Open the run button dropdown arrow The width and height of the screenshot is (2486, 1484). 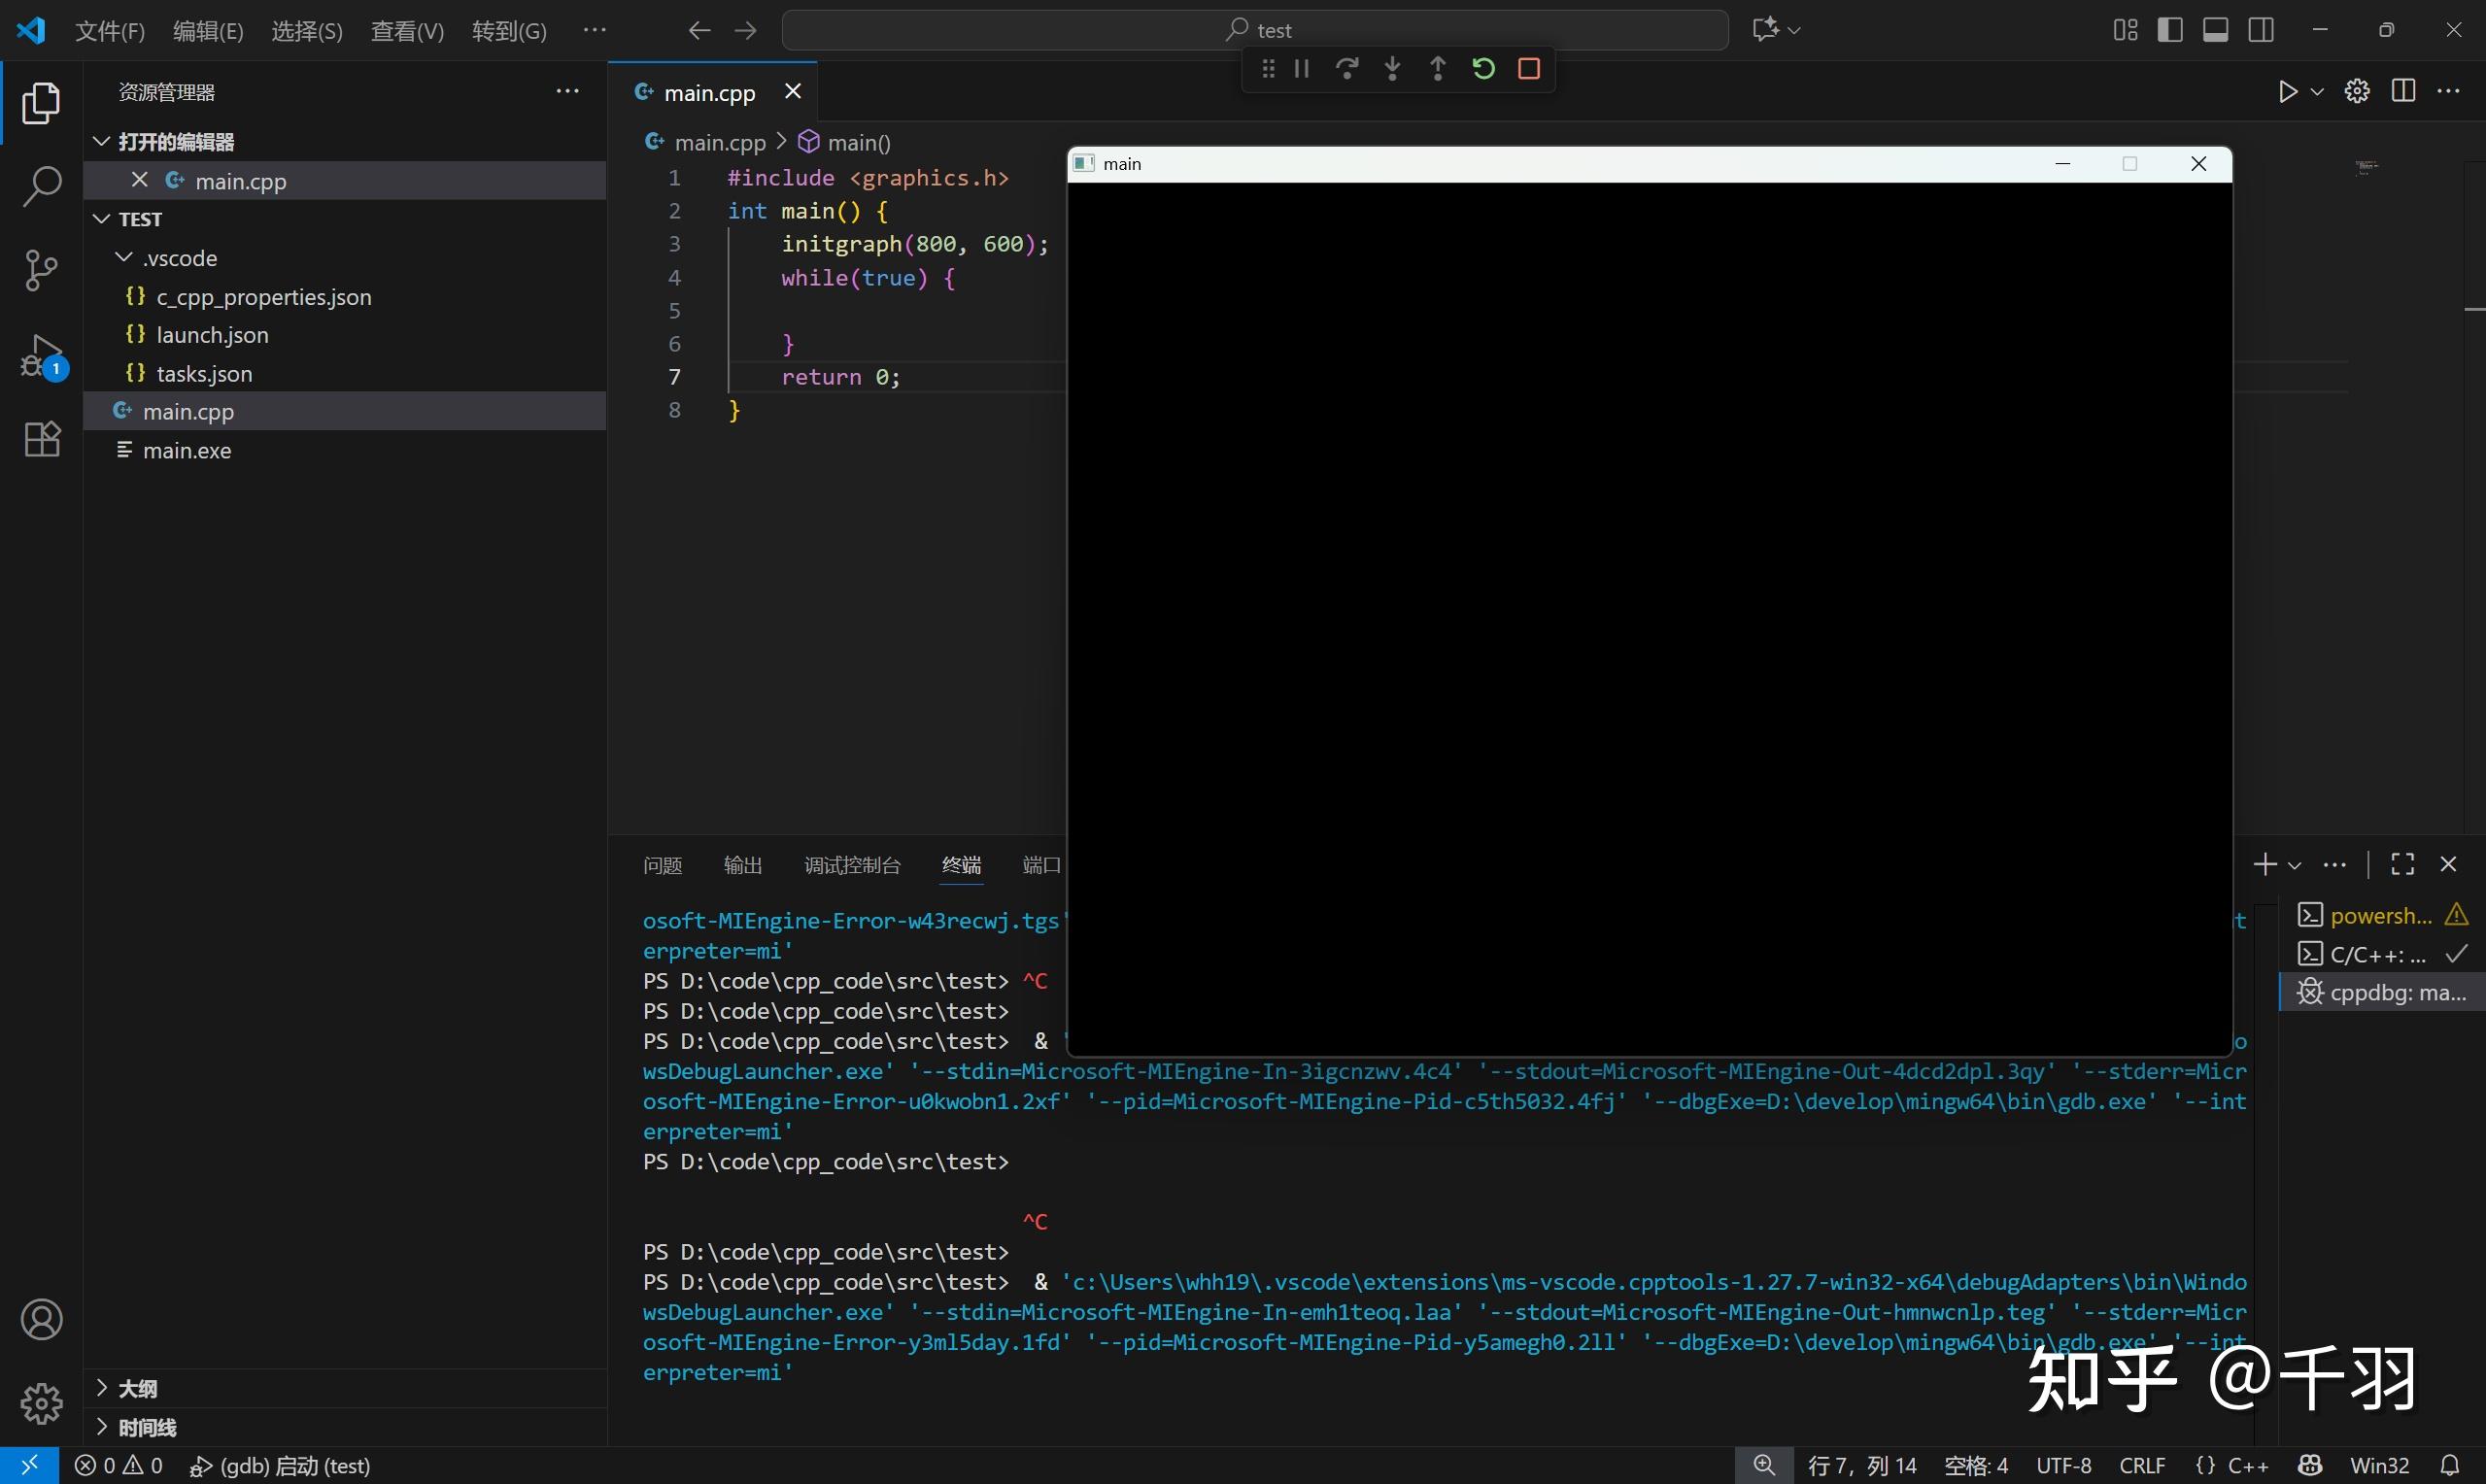click(2317, 92)
